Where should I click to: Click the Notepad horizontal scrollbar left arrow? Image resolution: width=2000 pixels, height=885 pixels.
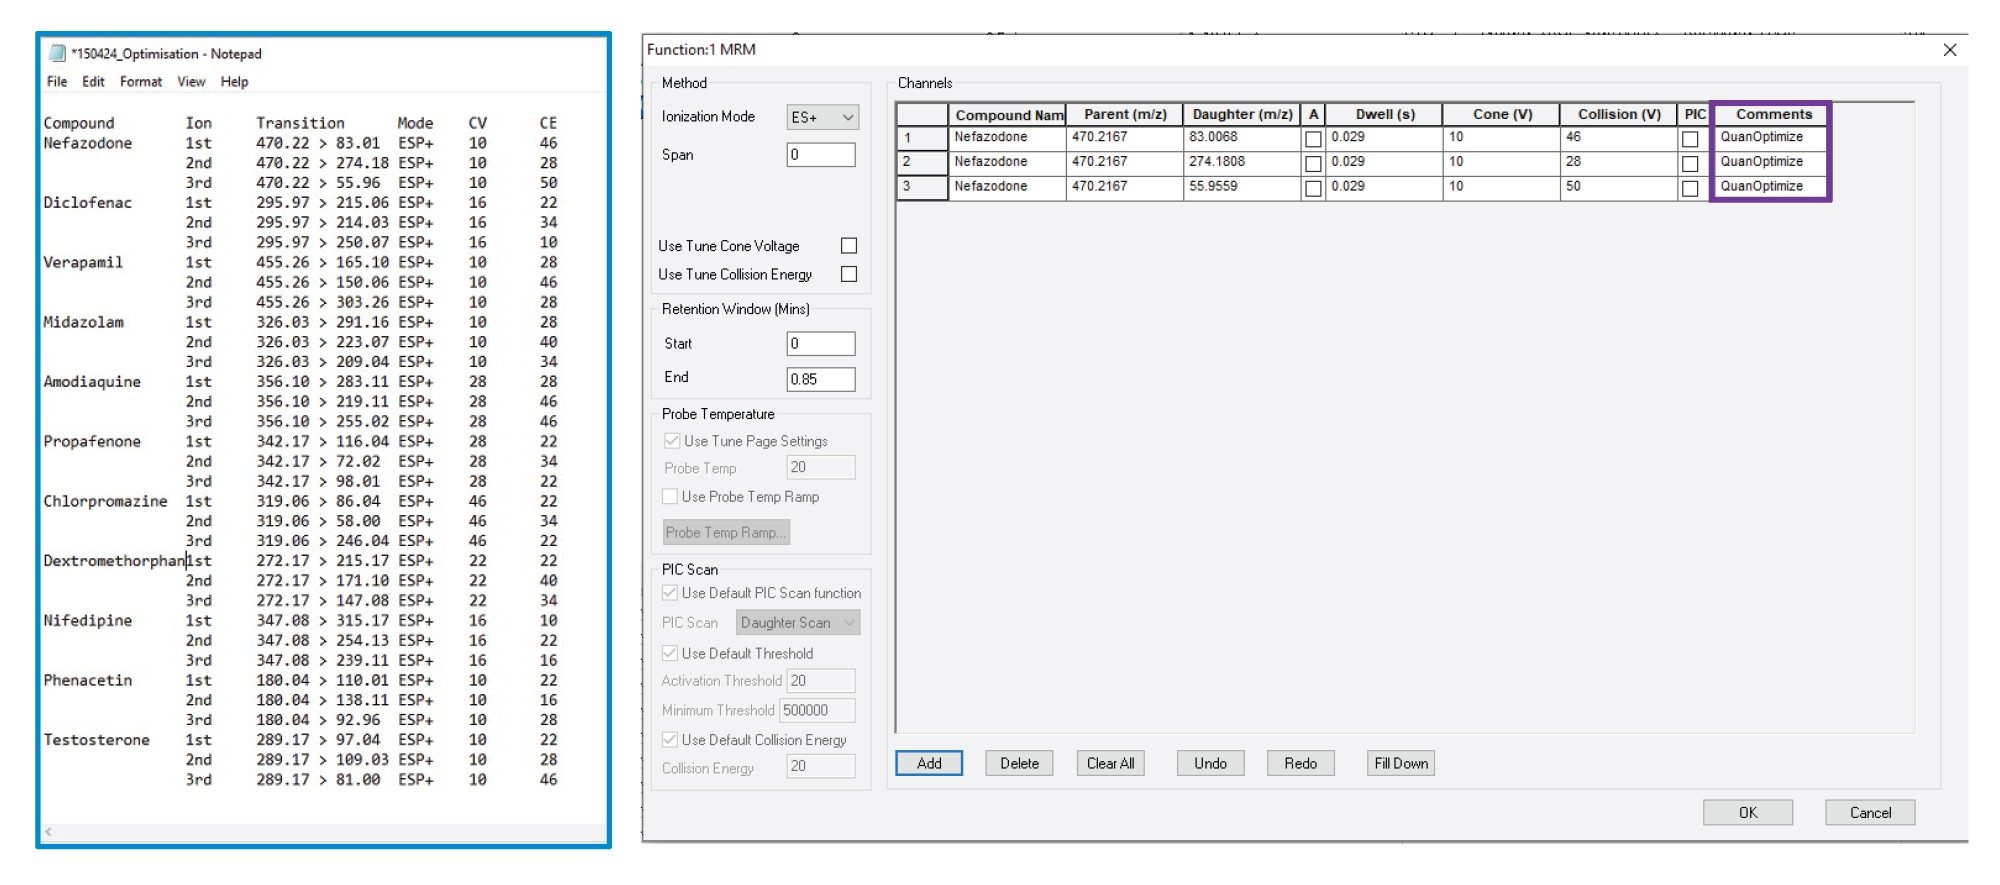tap(48, 832)
